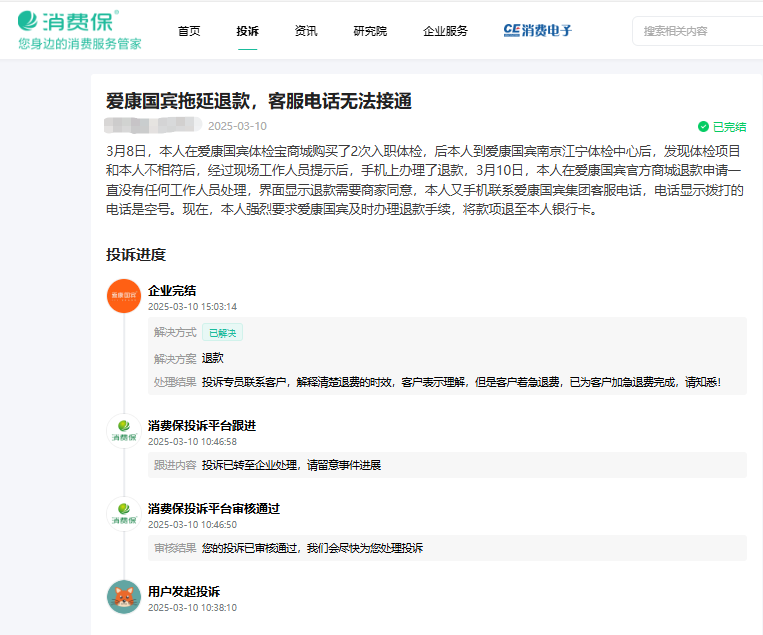Click the 解决方式 label
This screenshot has height=635, width=763.
(x=175, y=332)
